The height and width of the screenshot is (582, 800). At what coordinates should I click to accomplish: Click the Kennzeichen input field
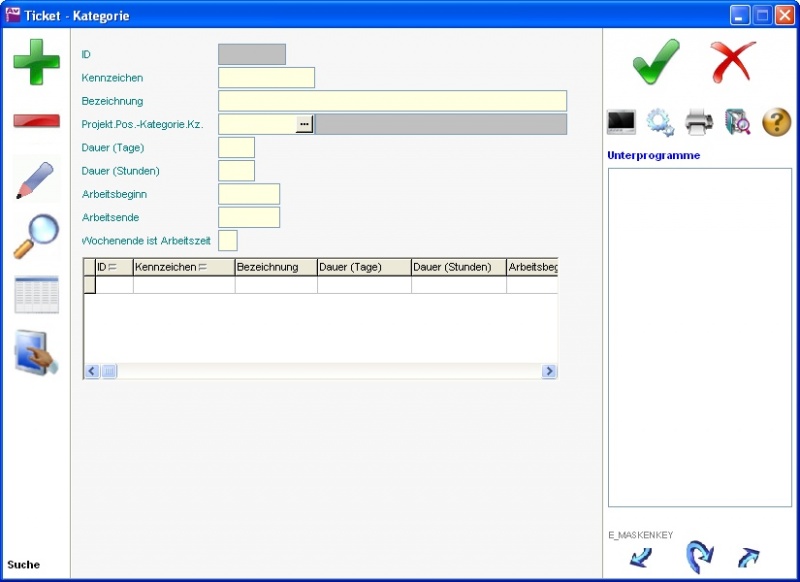[x=266, y=78]
